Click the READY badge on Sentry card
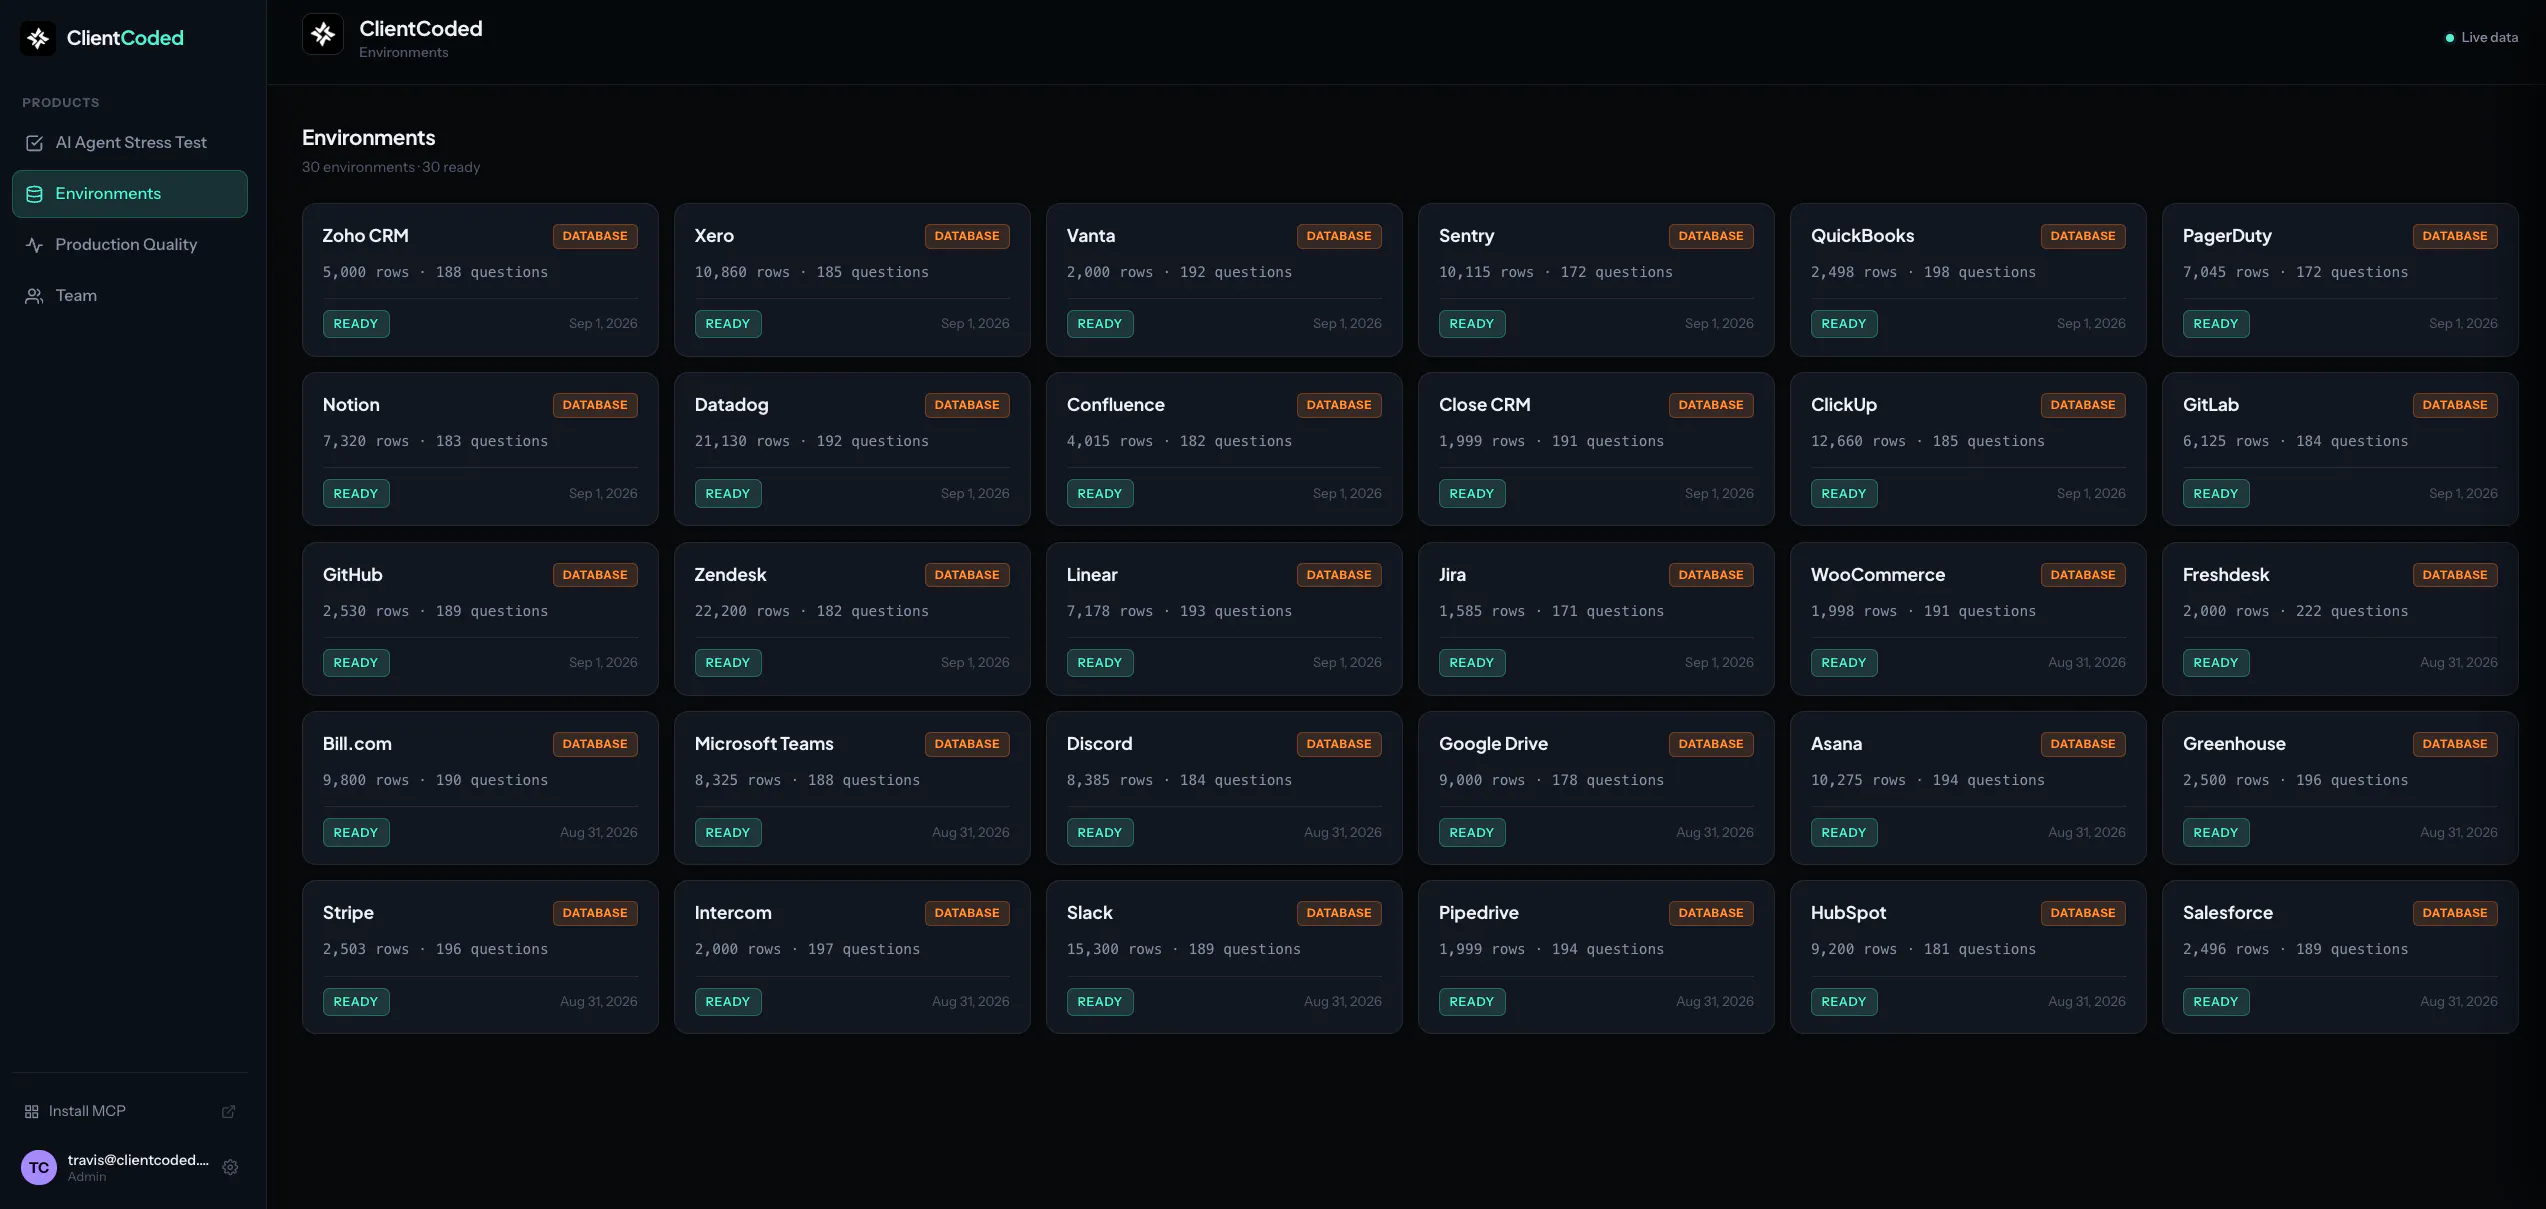This screenshot has height=1209, width=2546. [1472, 324]
